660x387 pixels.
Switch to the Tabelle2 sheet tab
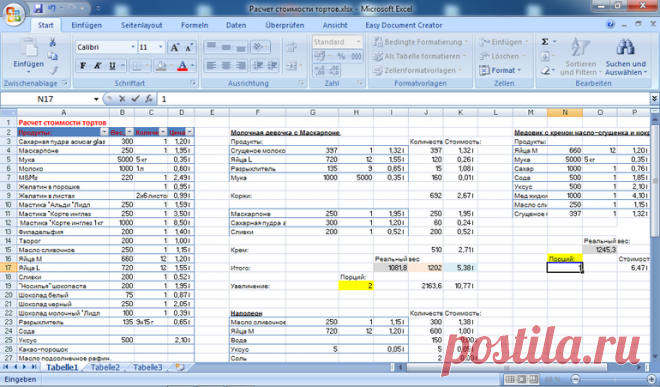pyautogui.click(x=105, y=367)
